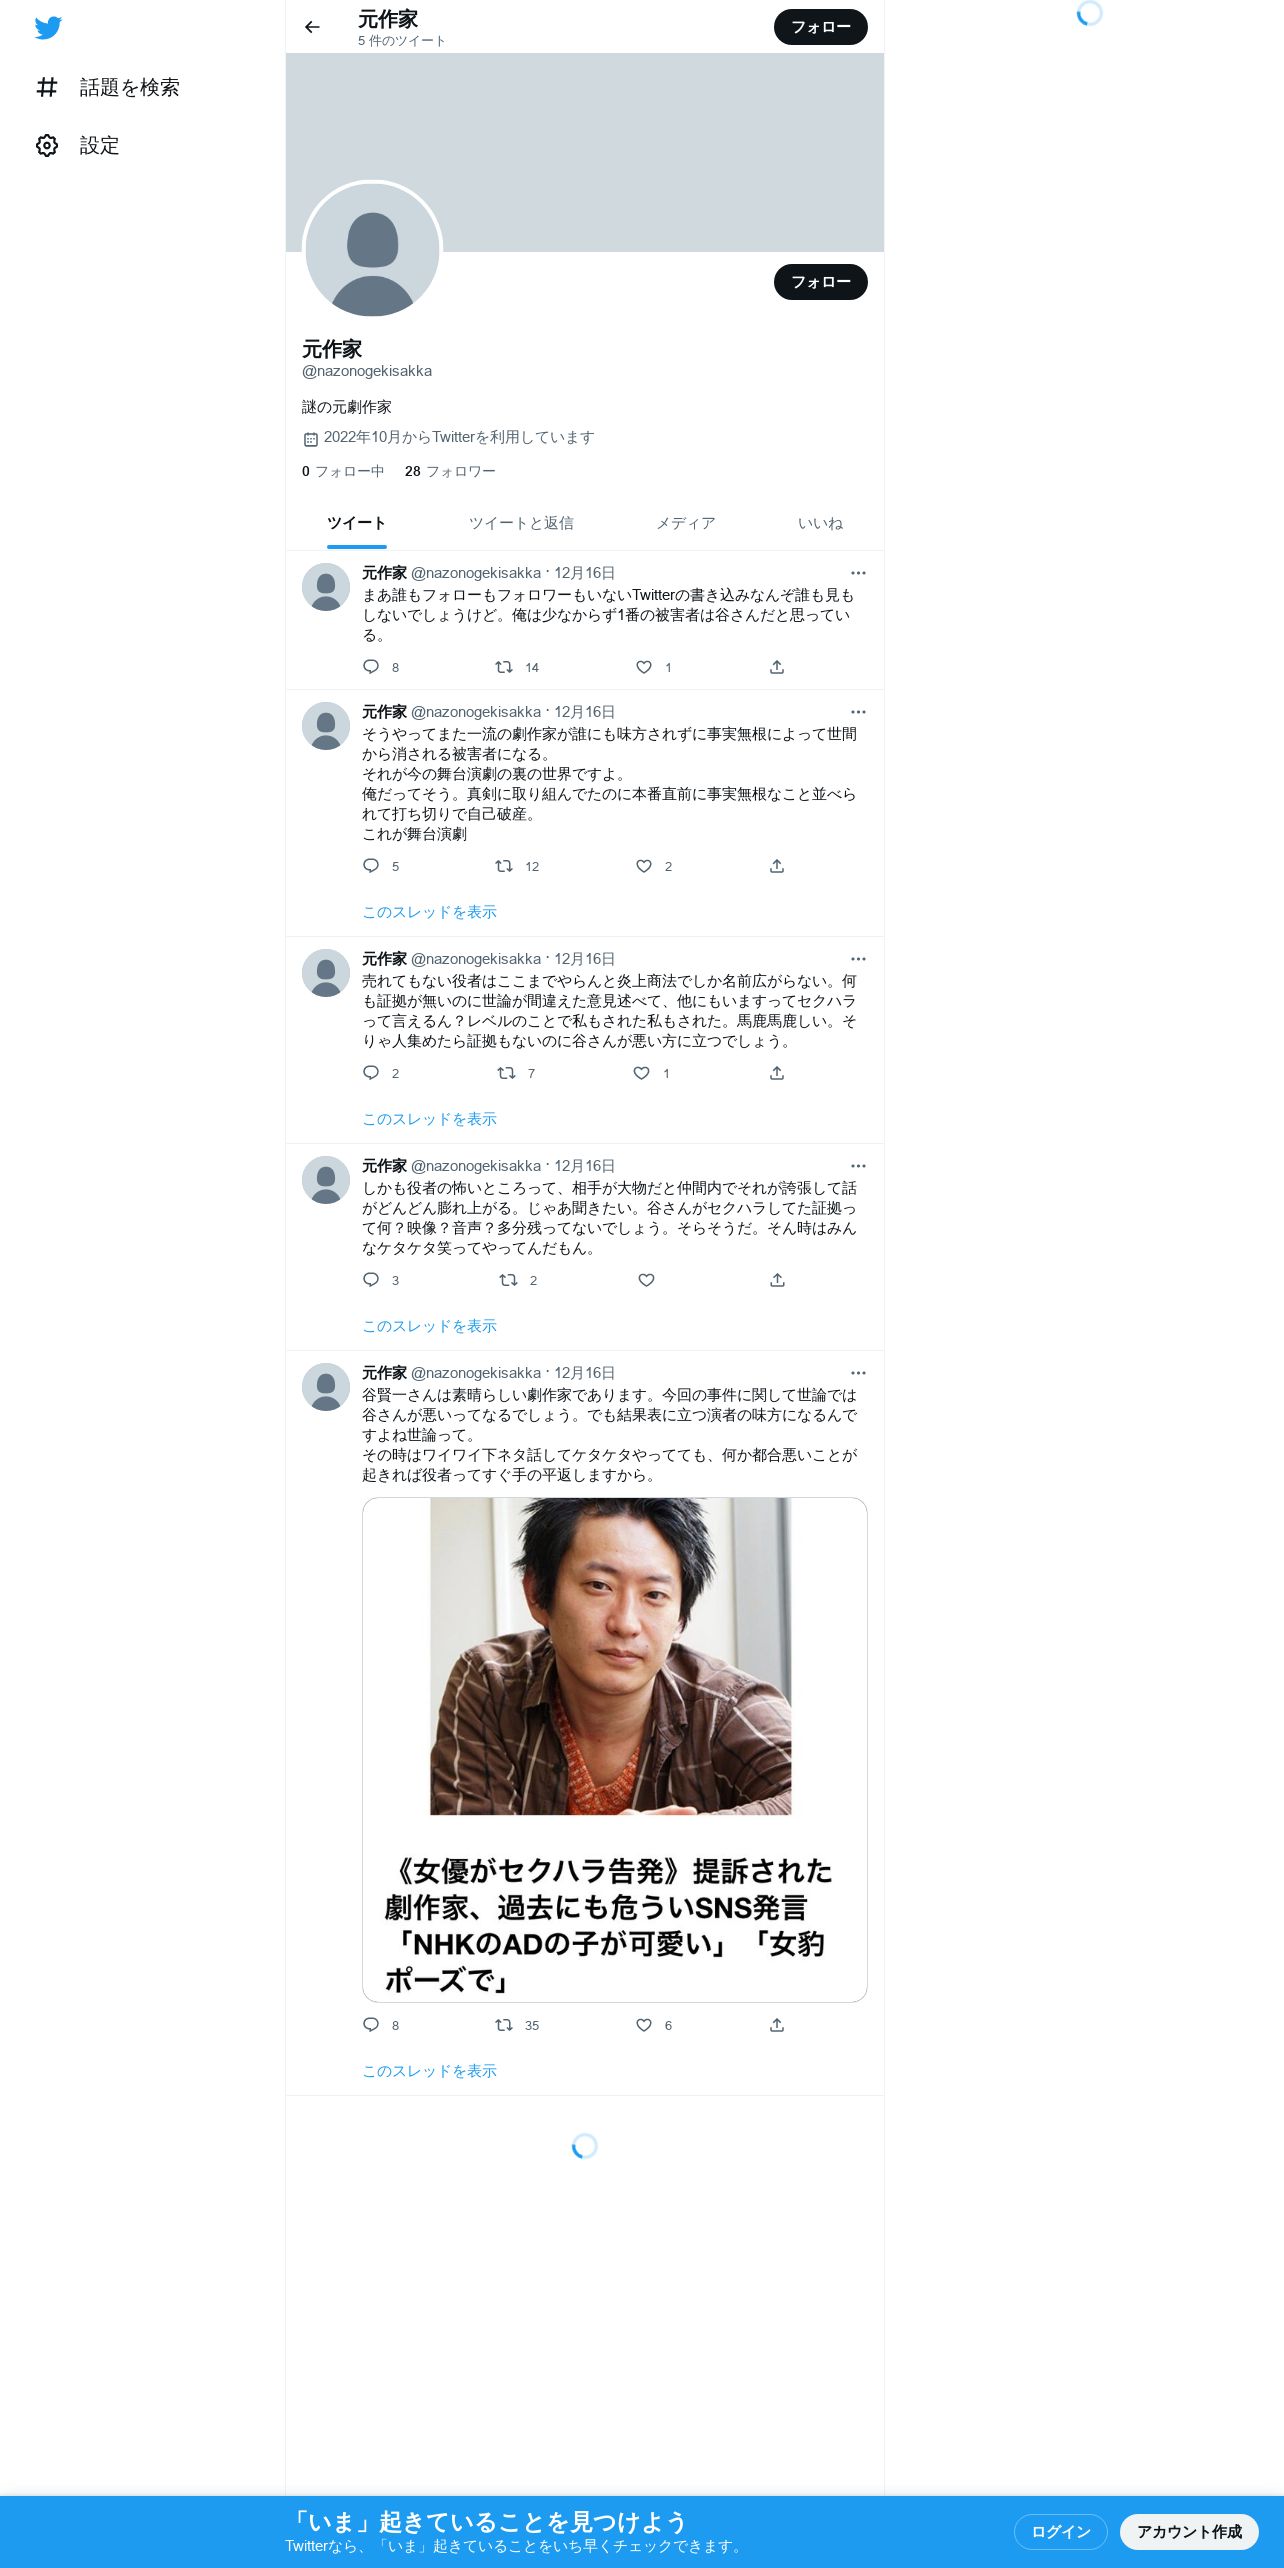Like the tweet with 7 retweets
The height and width of the screenshot is (2568, 1284).
(x=642, y=1073)
